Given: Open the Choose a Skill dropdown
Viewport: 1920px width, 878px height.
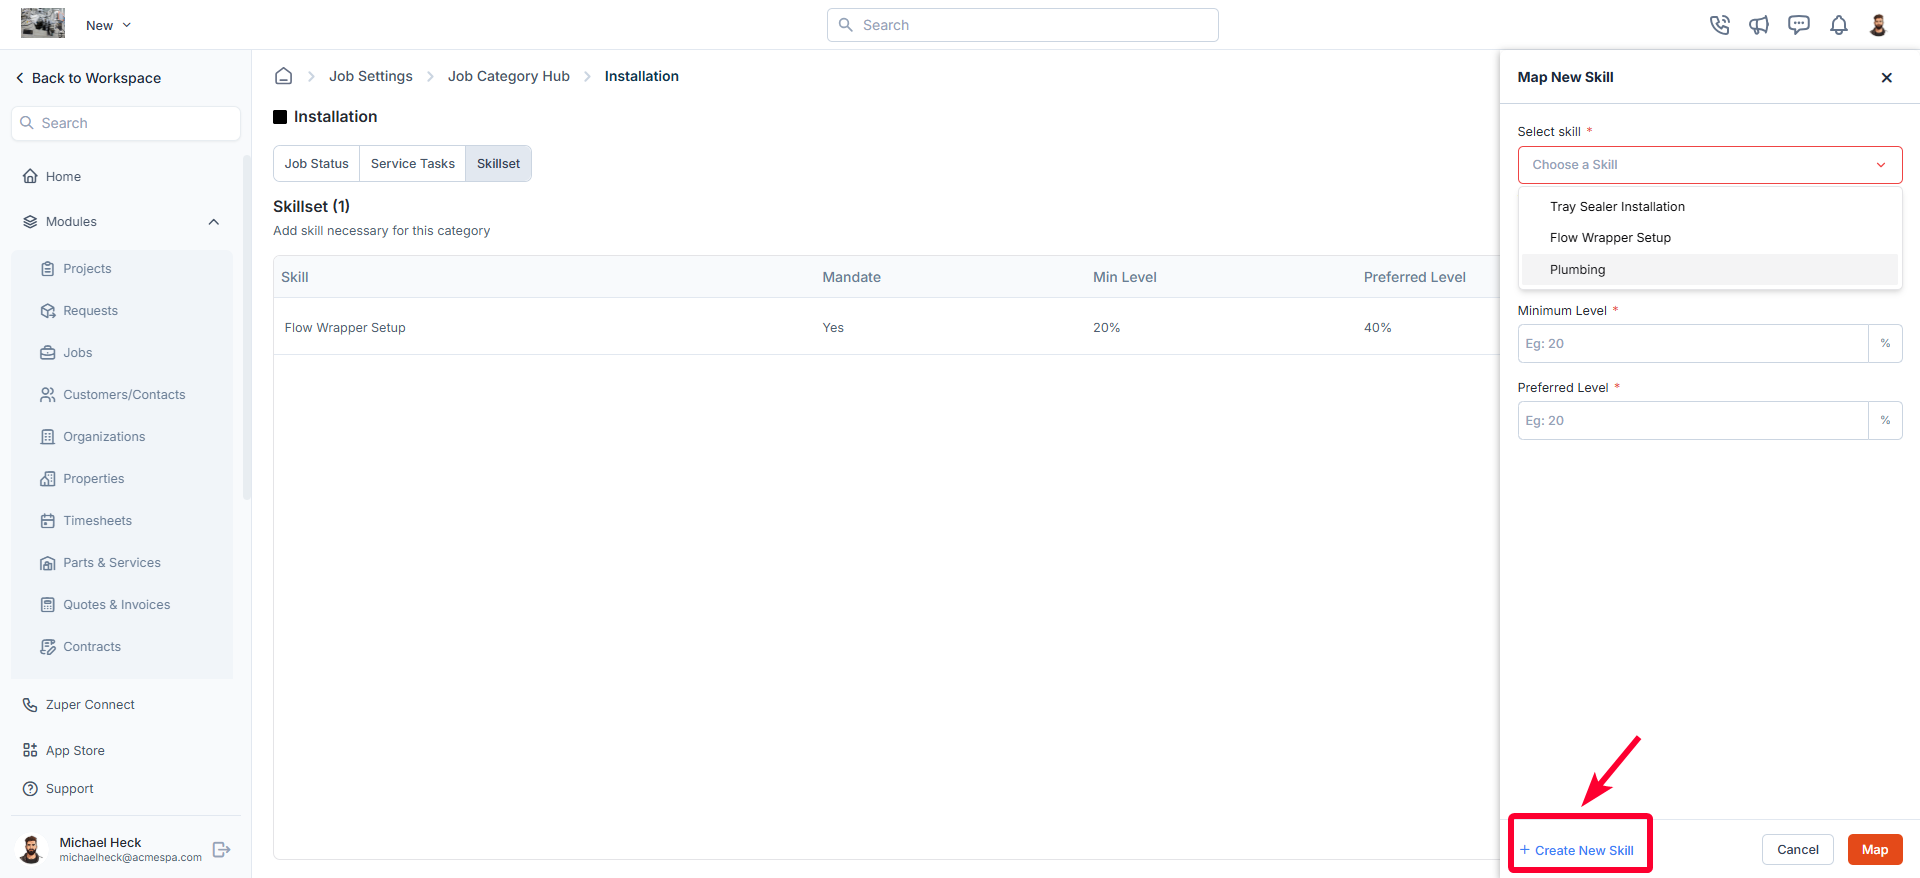Looking at the screenshot, I should 1710,165.
